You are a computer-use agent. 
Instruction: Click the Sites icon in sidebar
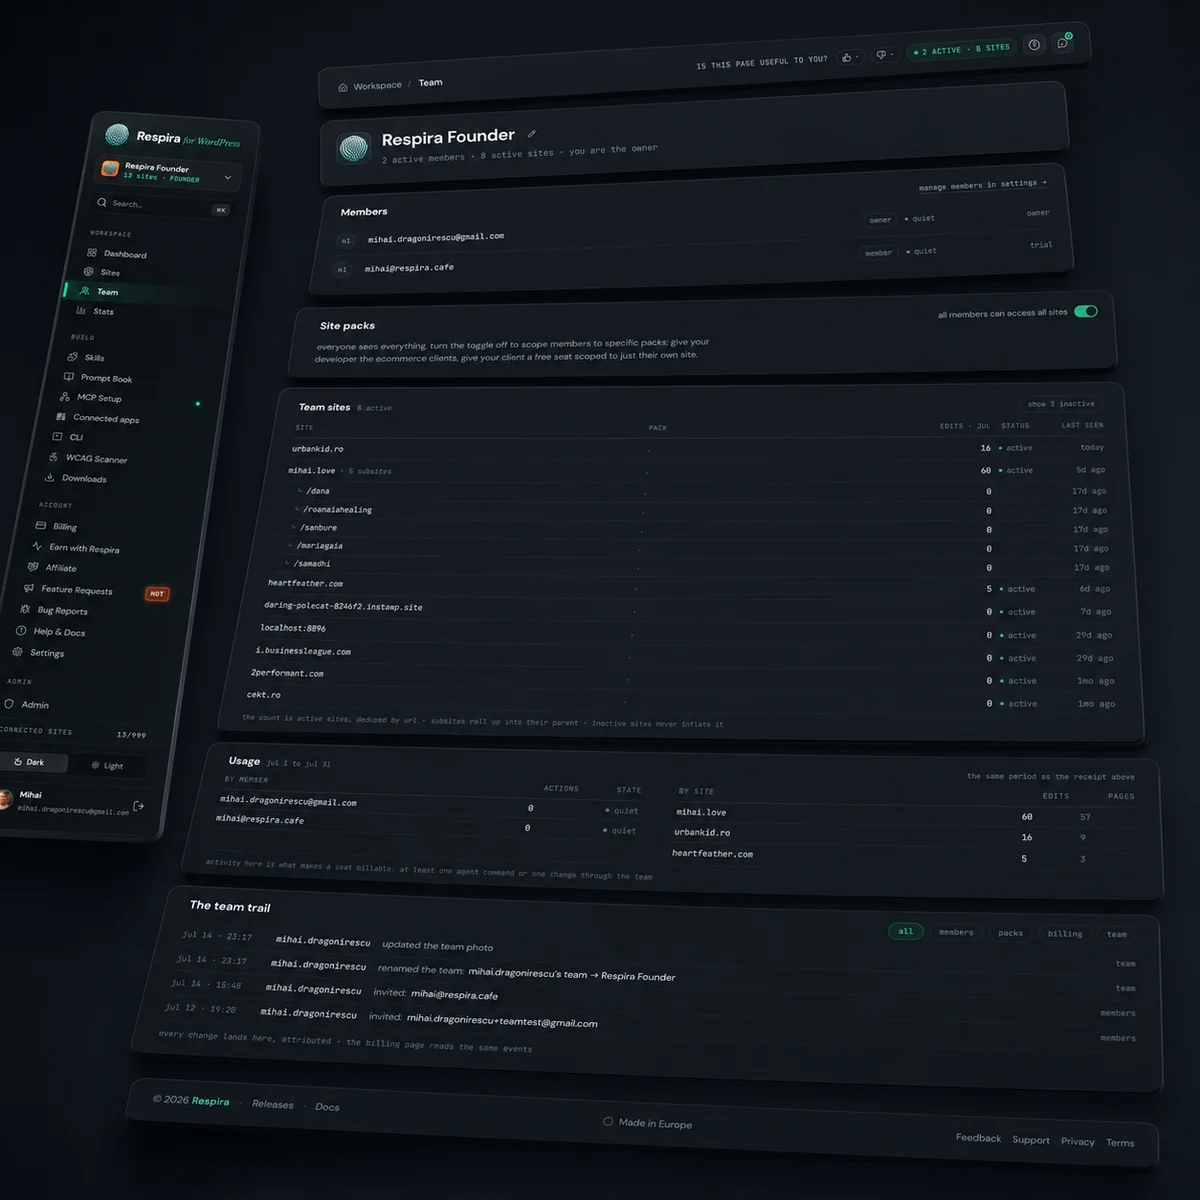pyautogui.click(x=89, y=271)
